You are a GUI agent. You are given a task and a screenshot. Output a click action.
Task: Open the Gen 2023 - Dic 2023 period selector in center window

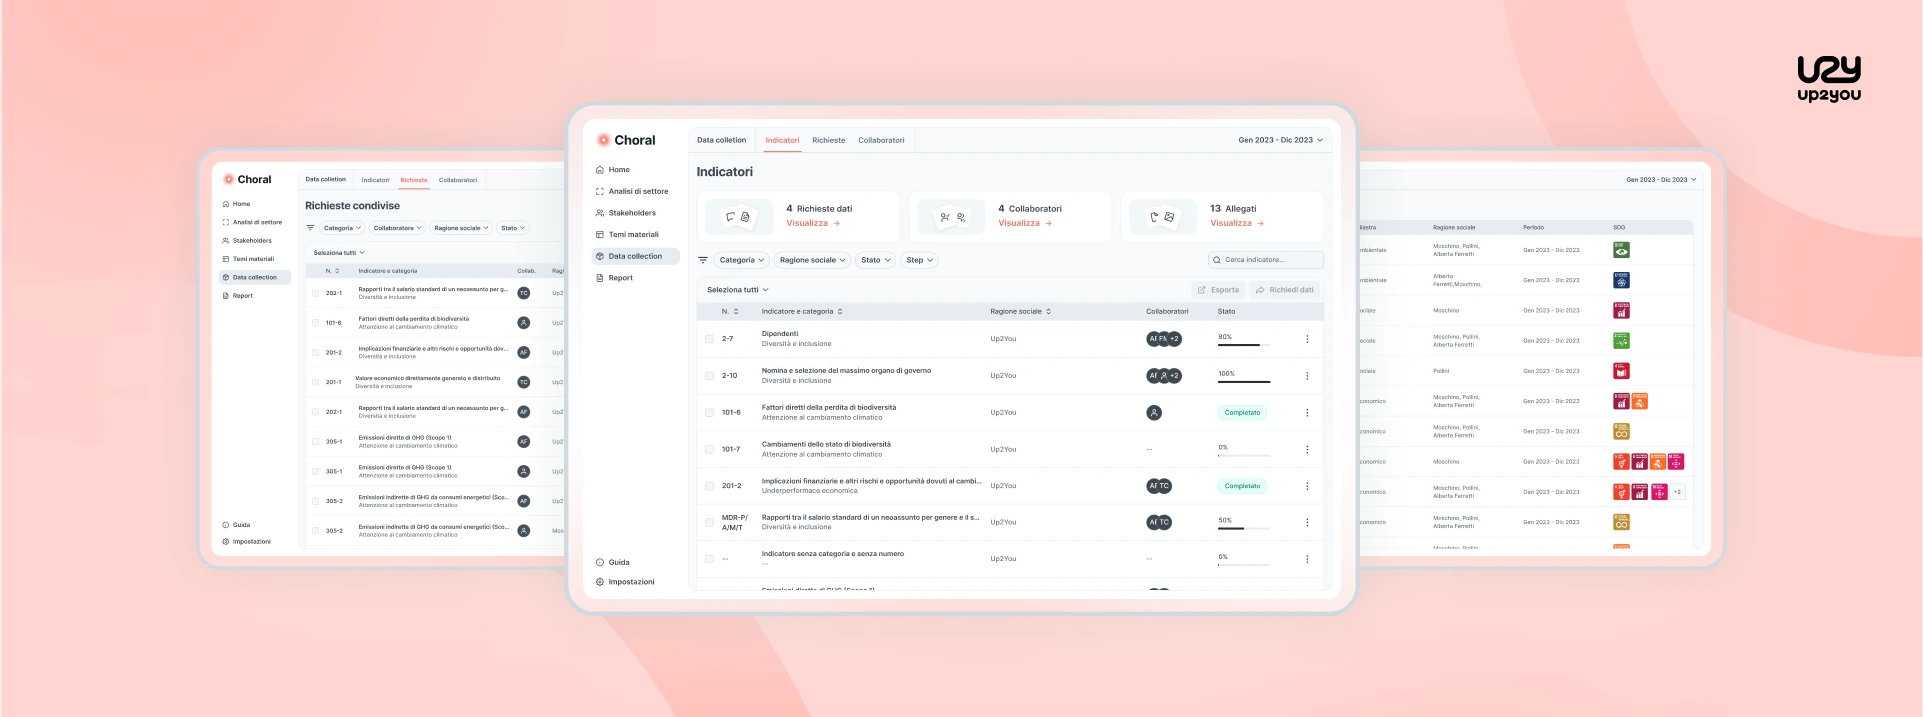[x=1280, y=140]
